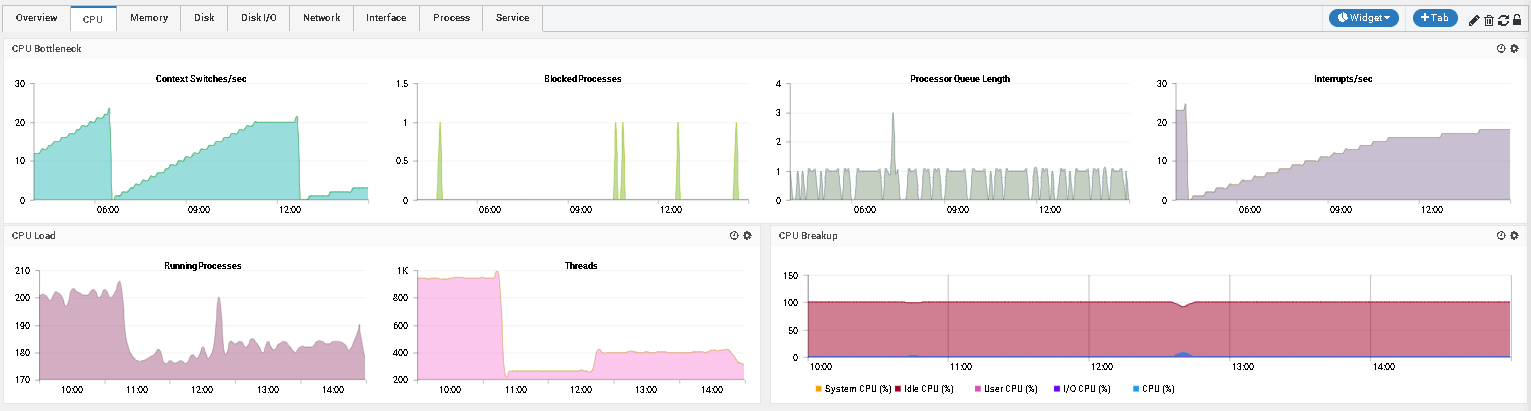
Task: Open CPU Load widget gear settings
Action: 747,236
